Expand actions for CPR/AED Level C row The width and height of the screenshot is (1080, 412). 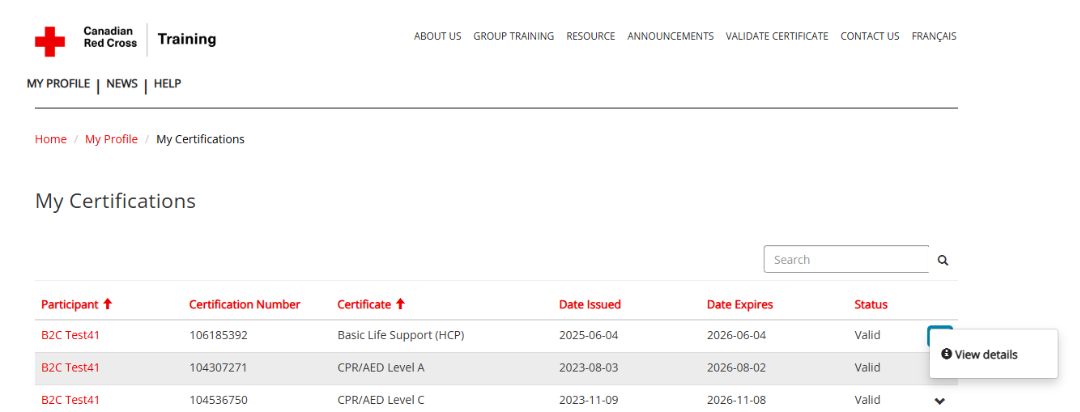coord(939,401)
